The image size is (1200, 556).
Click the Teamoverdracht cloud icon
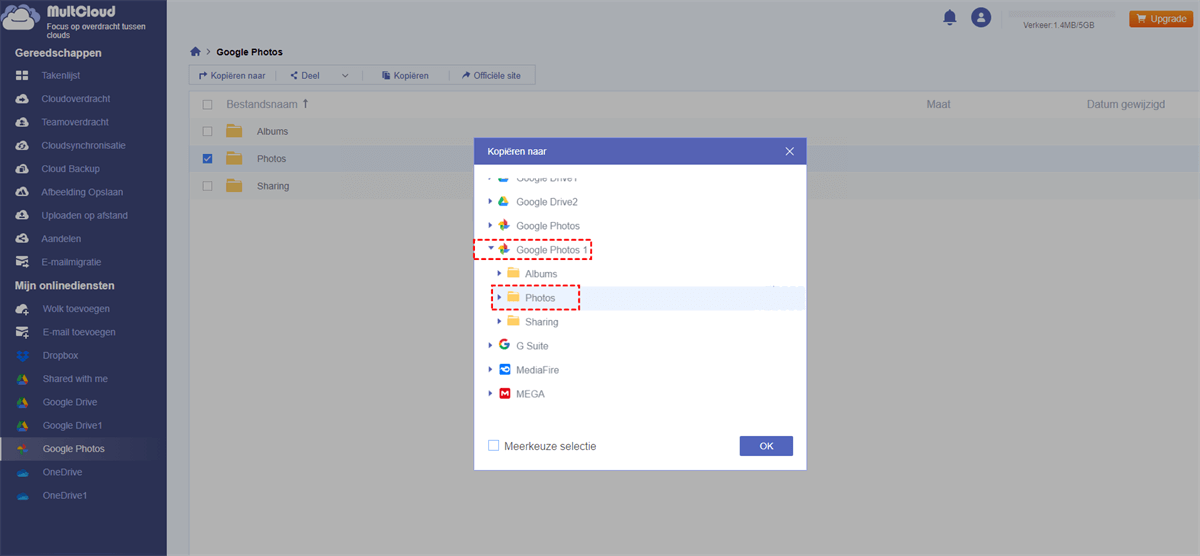[x=22, y=122]
